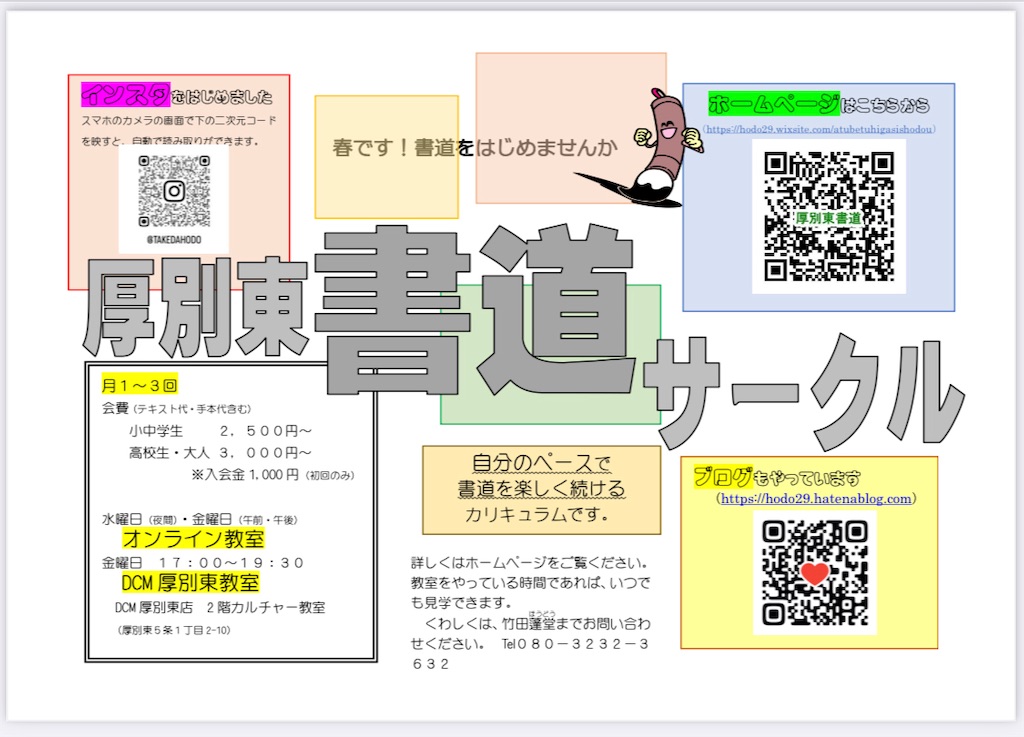Click the 'カリキュラムです。' line

(537, 514)
